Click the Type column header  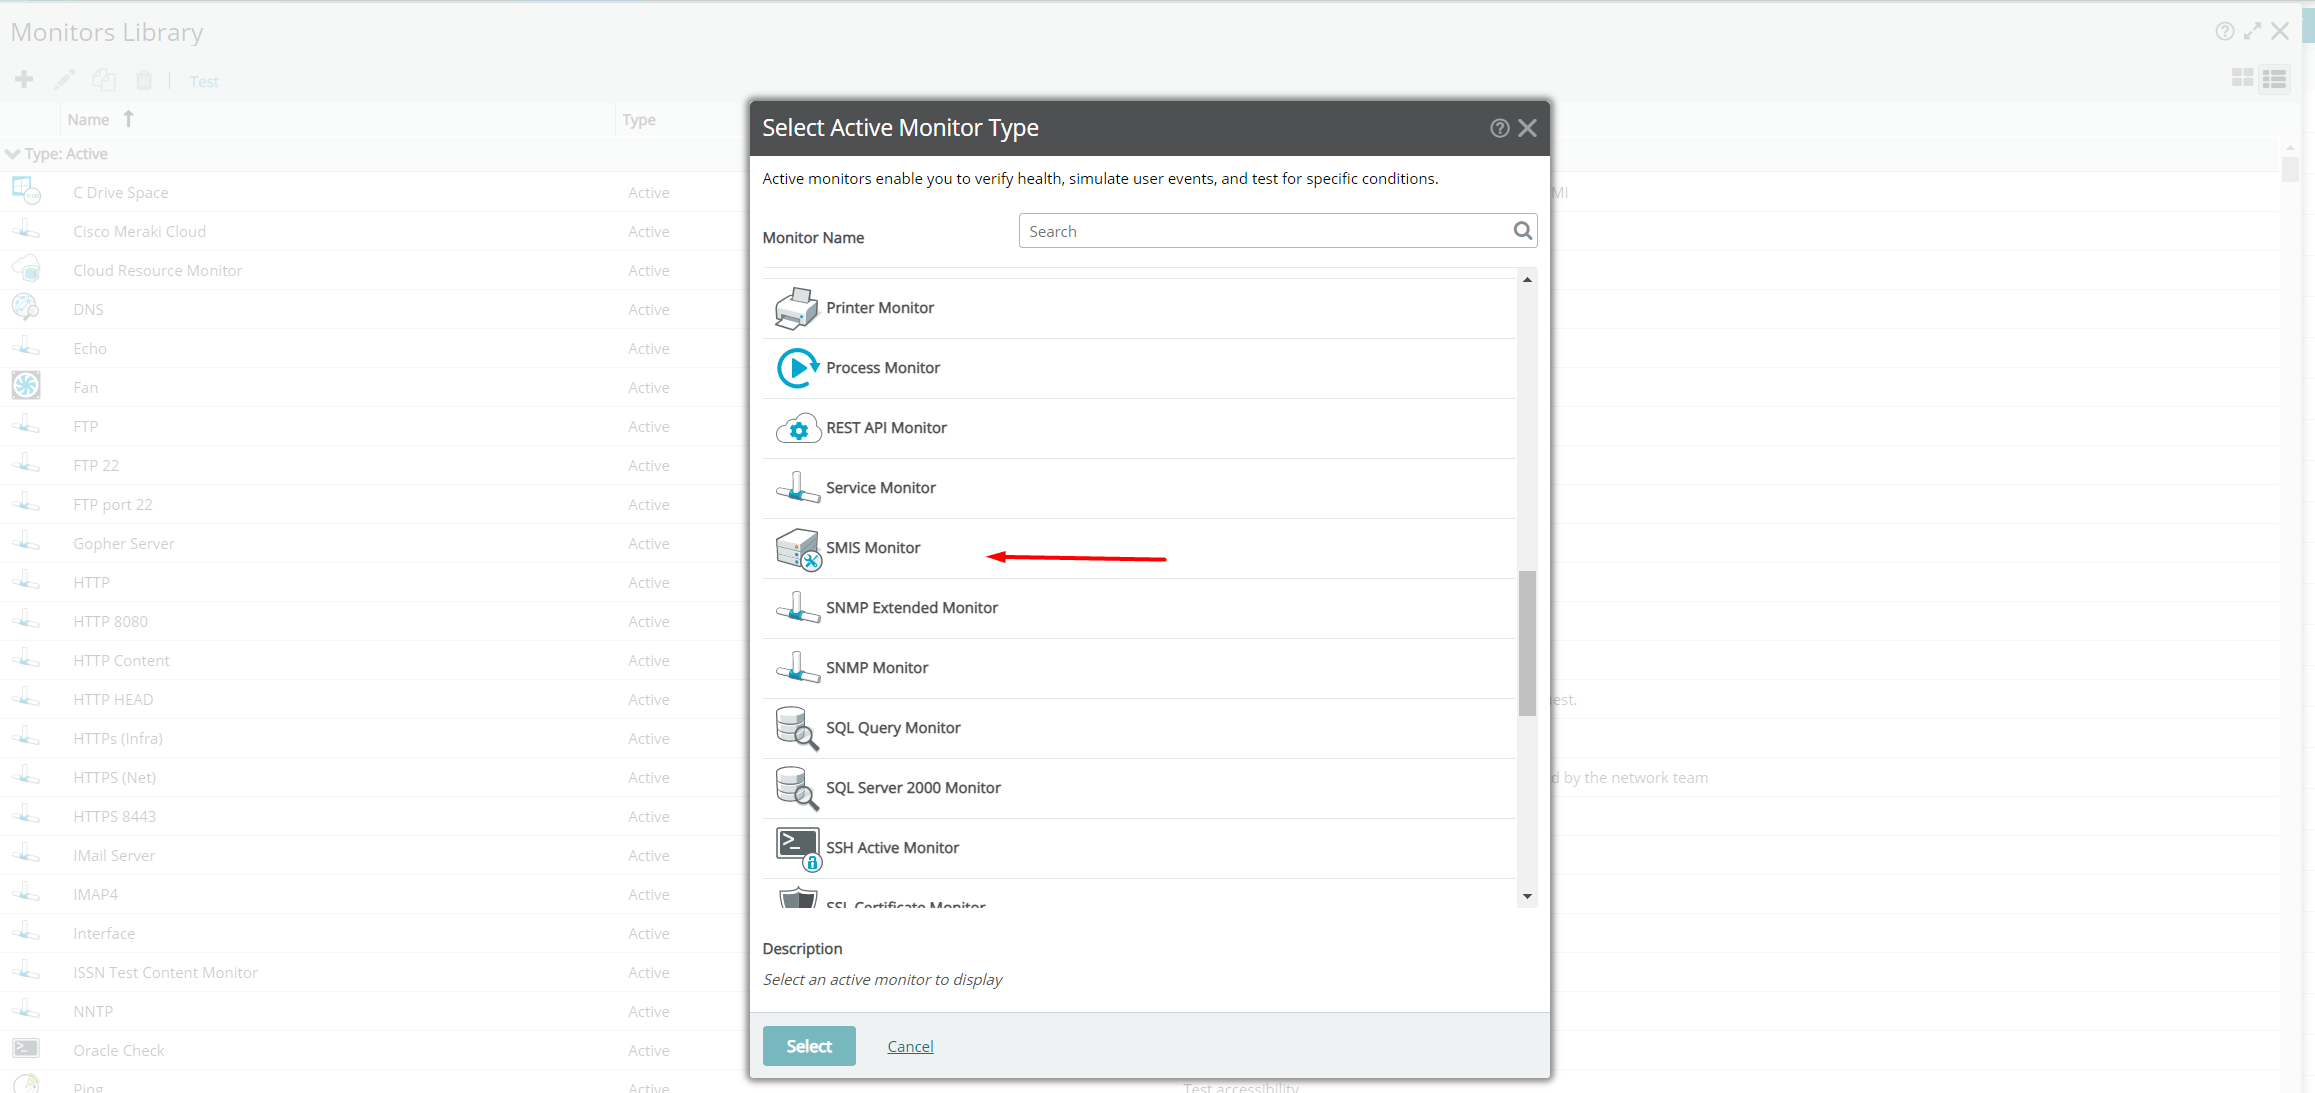tap(639, 120)
